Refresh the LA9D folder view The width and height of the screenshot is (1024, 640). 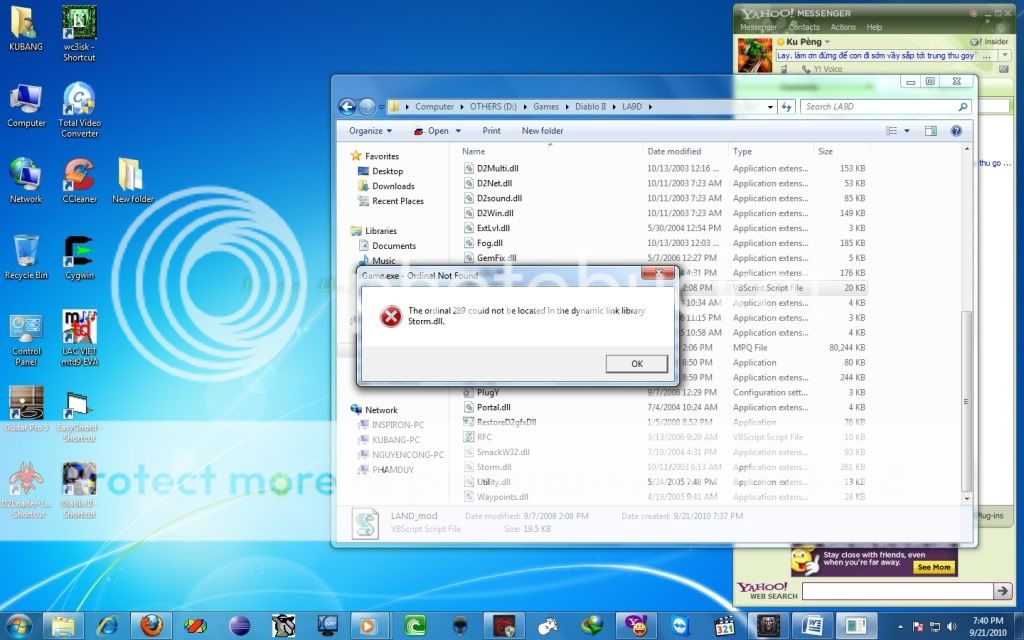(x=787, y=106)
